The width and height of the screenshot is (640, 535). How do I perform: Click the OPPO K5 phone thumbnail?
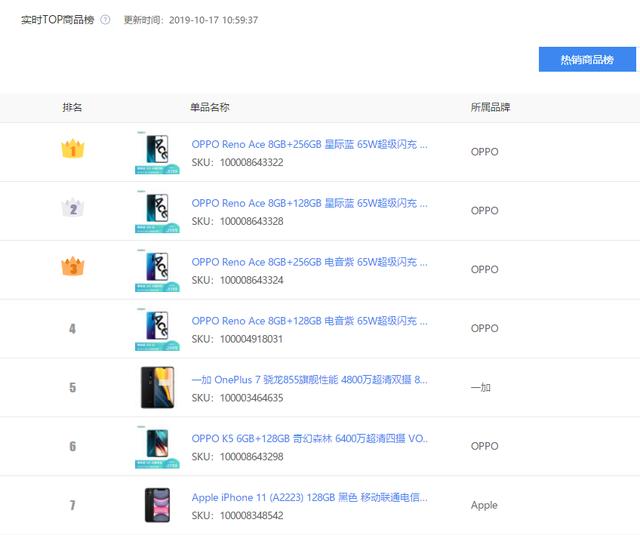(157, 447)
